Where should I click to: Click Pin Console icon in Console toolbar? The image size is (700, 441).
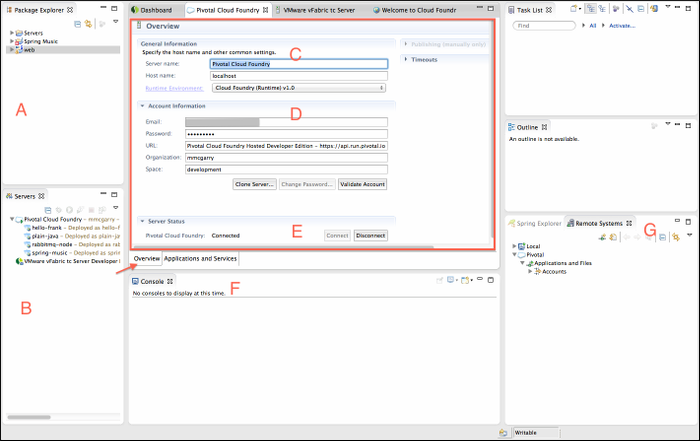tap(440, 280)
